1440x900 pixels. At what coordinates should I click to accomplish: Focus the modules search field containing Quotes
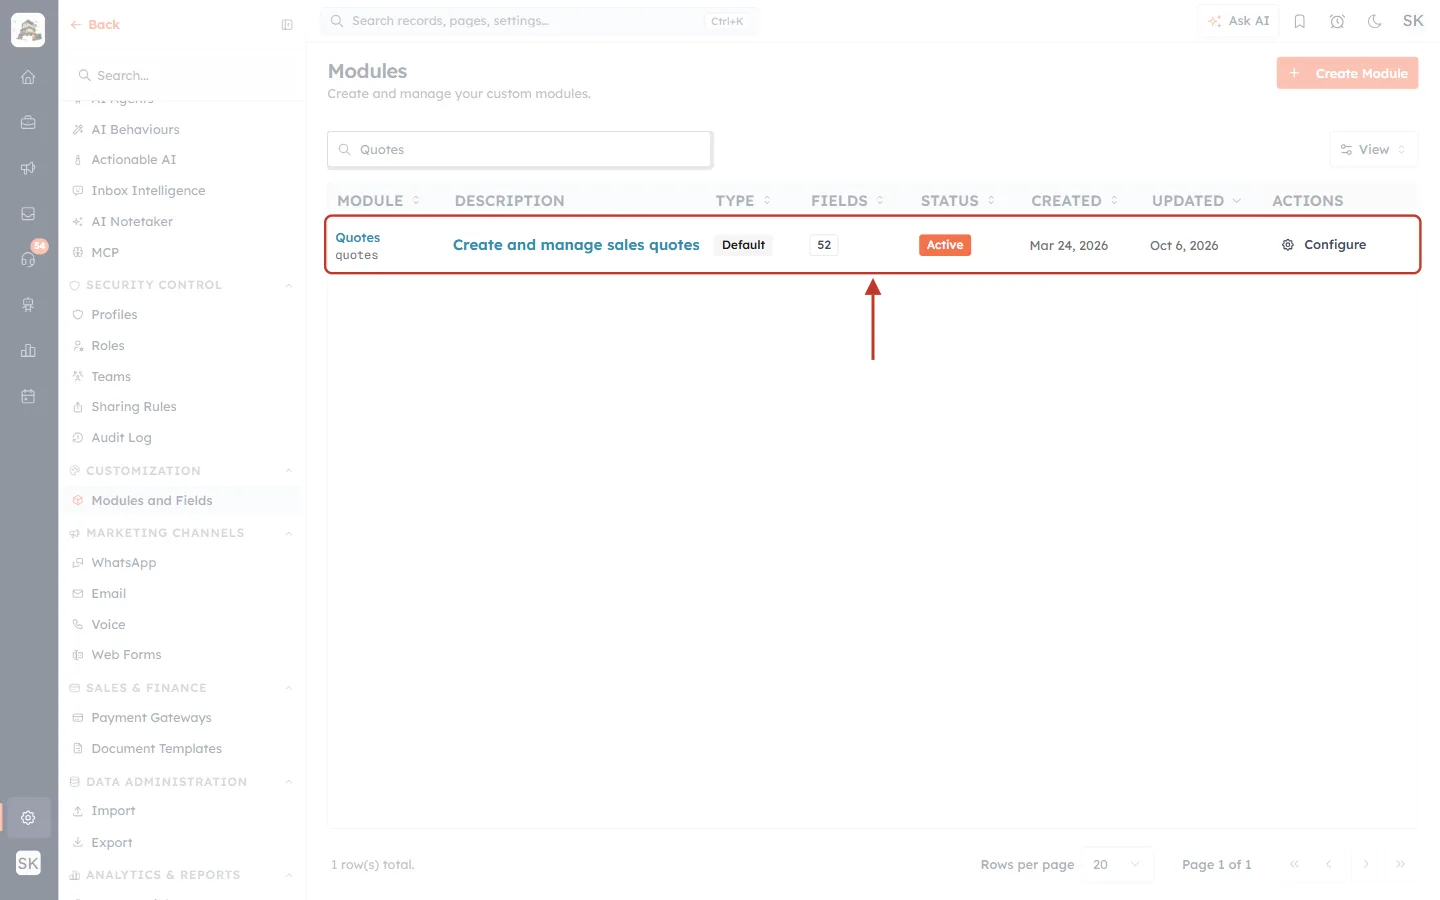coord(519,150)
